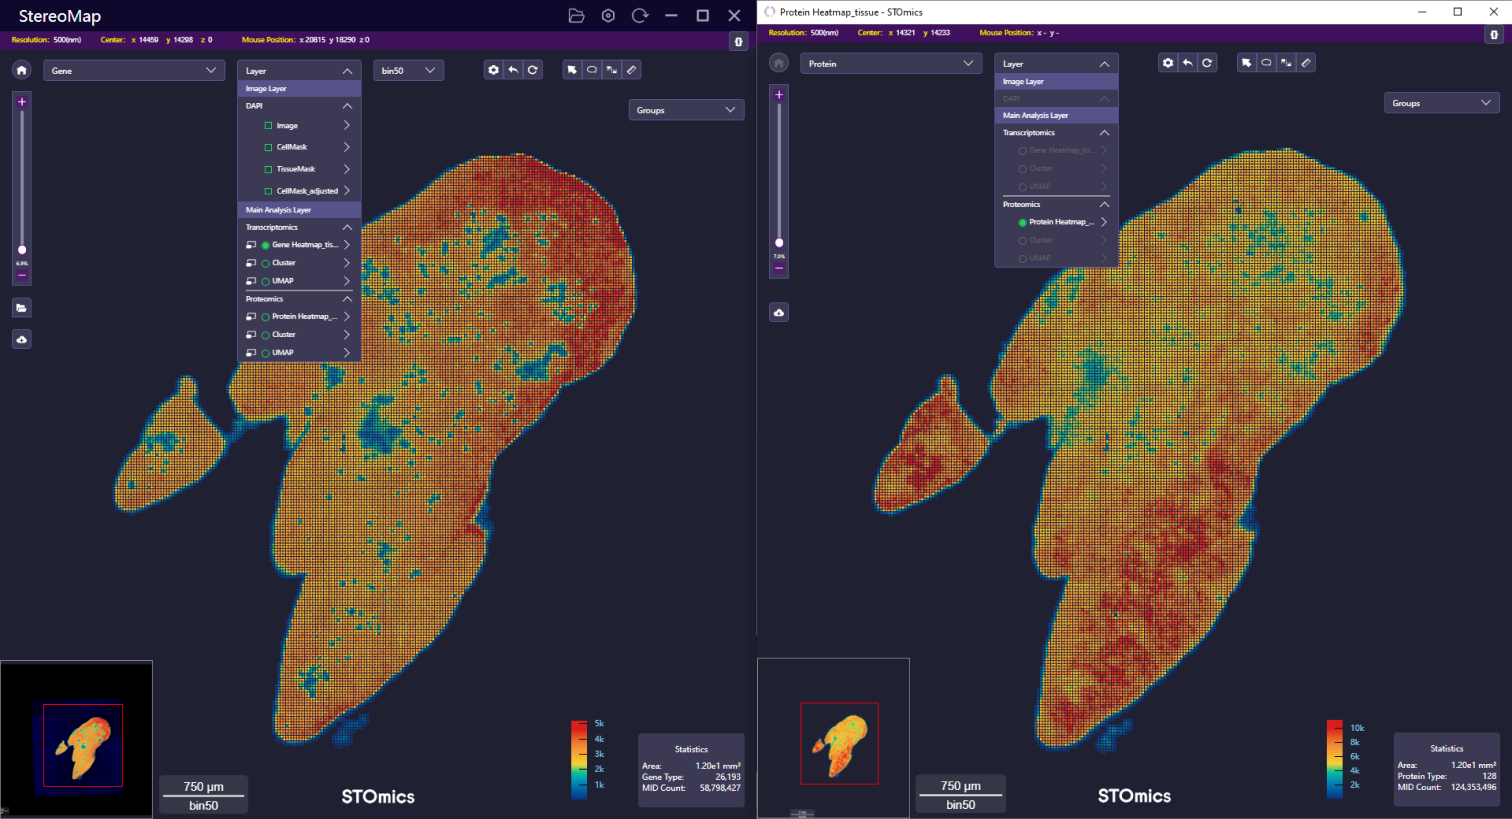Image resolution: width=1512 pixels, height=819 pixels.
Task: Open the bin50 bin size dropdown
Action: click(408, 71)
